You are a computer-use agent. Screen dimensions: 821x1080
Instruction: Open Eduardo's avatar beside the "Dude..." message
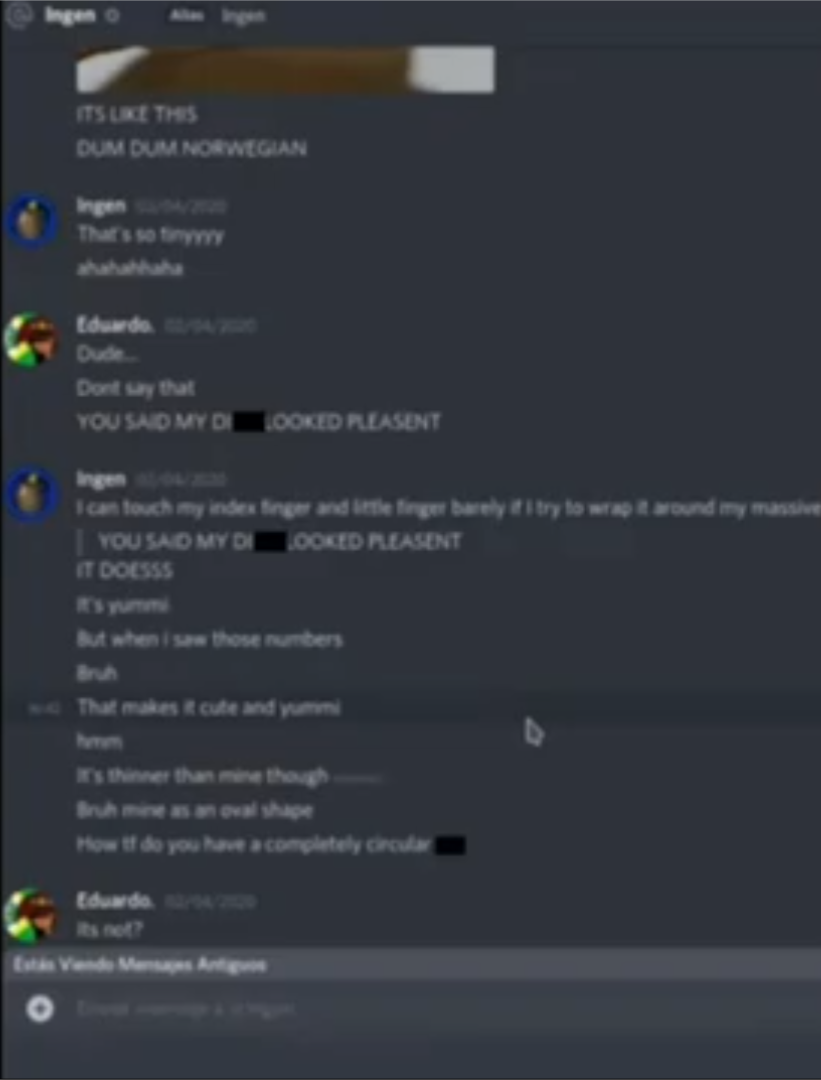[x=31, y=339]
